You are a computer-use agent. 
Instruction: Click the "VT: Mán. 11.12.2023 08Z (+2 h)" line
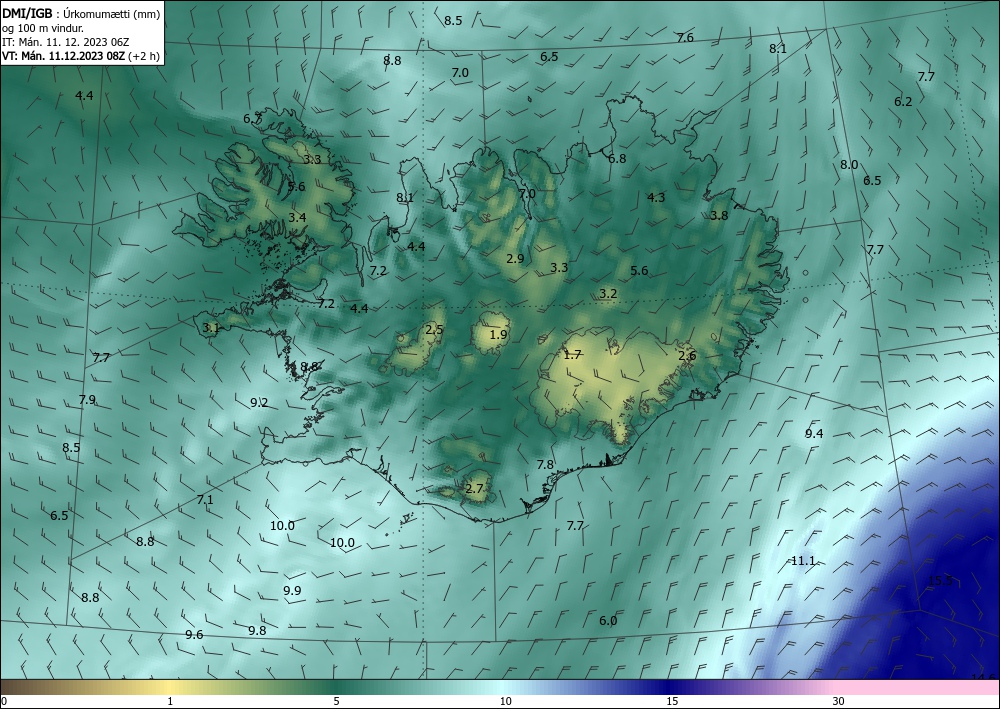(x=81, y=56)
